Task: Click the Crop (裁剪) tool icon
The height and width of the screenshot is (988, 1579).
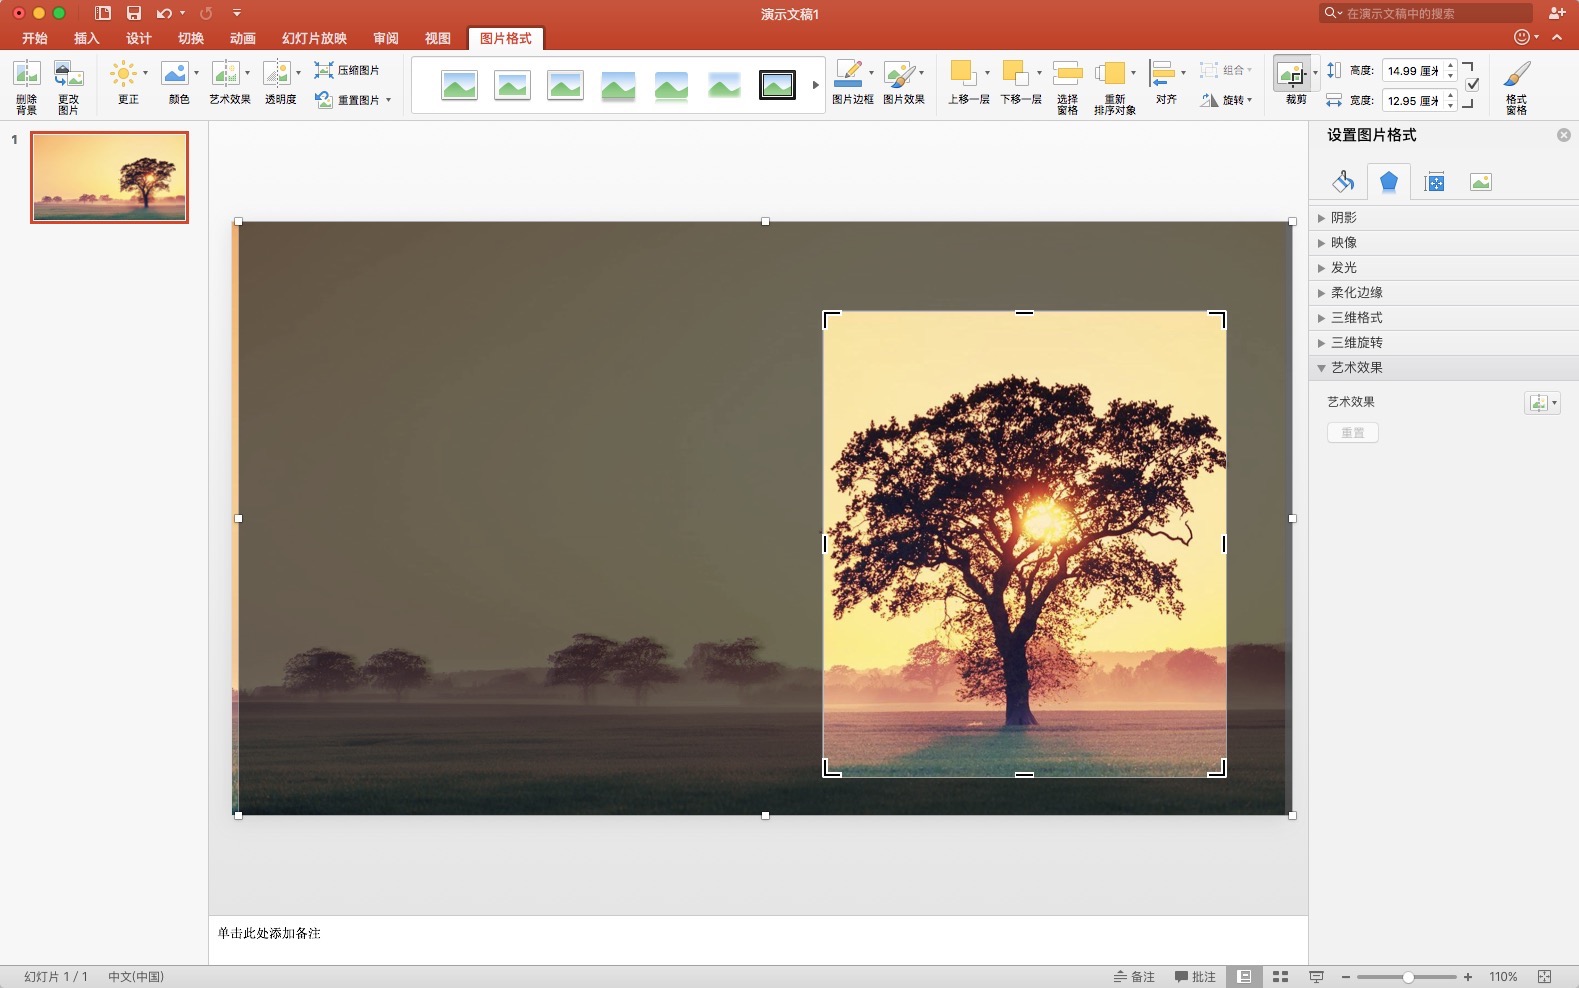Action: tap(1291, 75)
